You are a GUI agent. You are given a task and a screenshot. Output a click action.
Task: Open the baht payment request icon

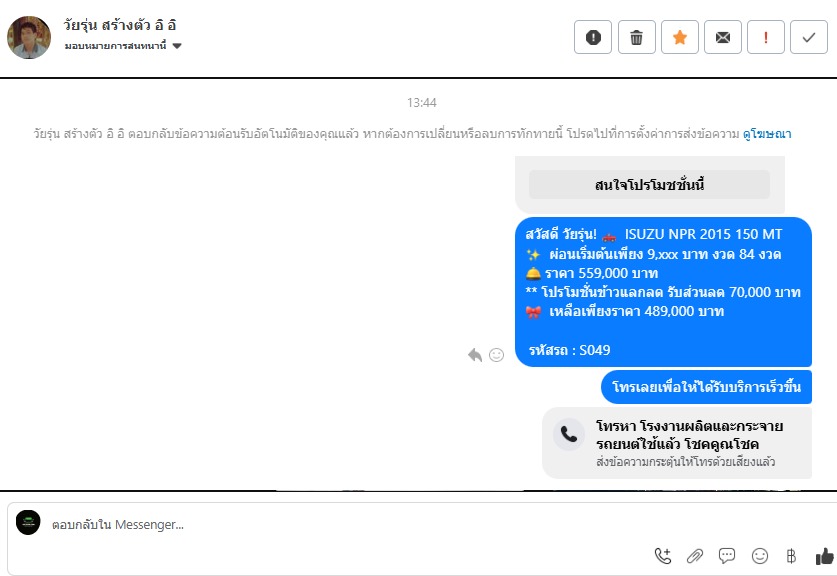(x=791, y=556)
